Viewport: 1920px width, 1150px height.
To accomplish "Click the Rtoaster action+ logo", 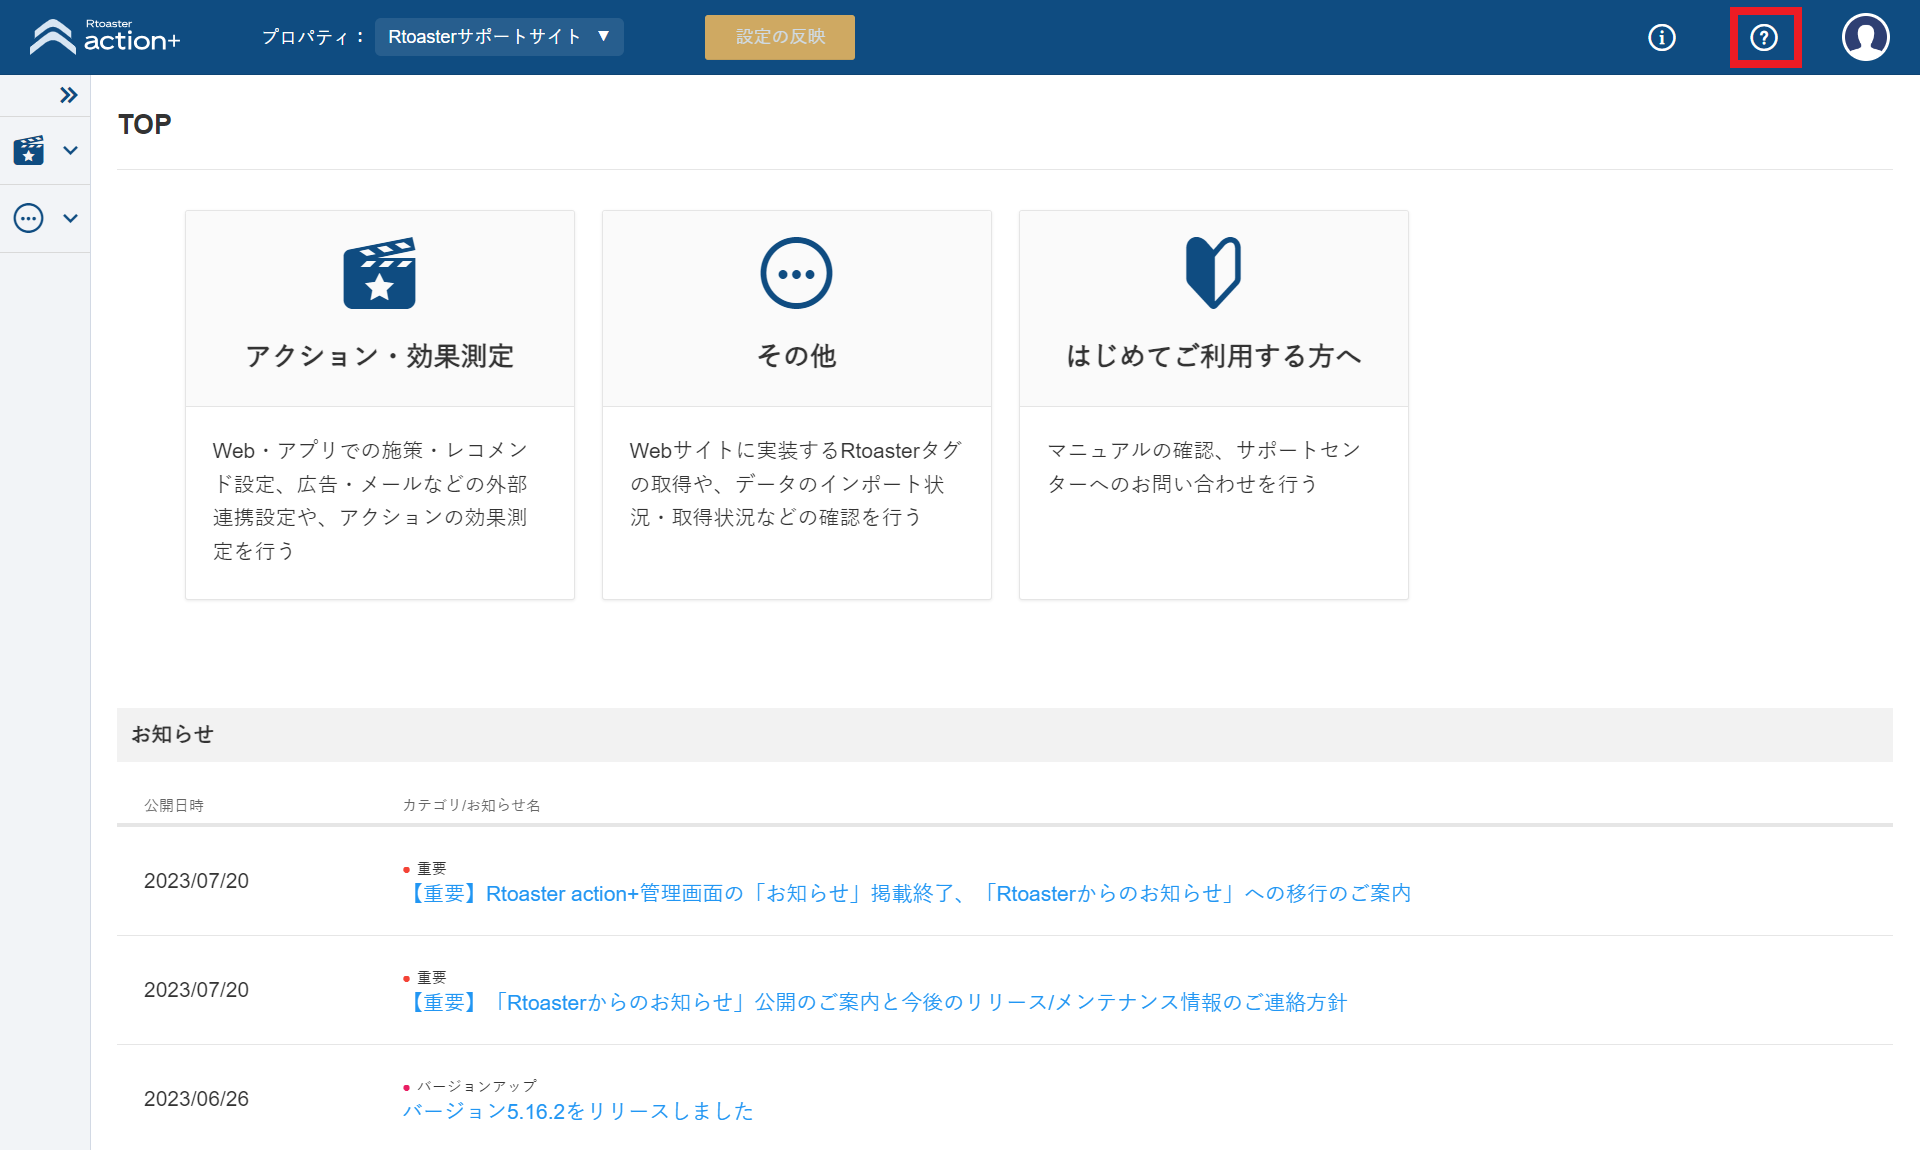I will (105, 37).
